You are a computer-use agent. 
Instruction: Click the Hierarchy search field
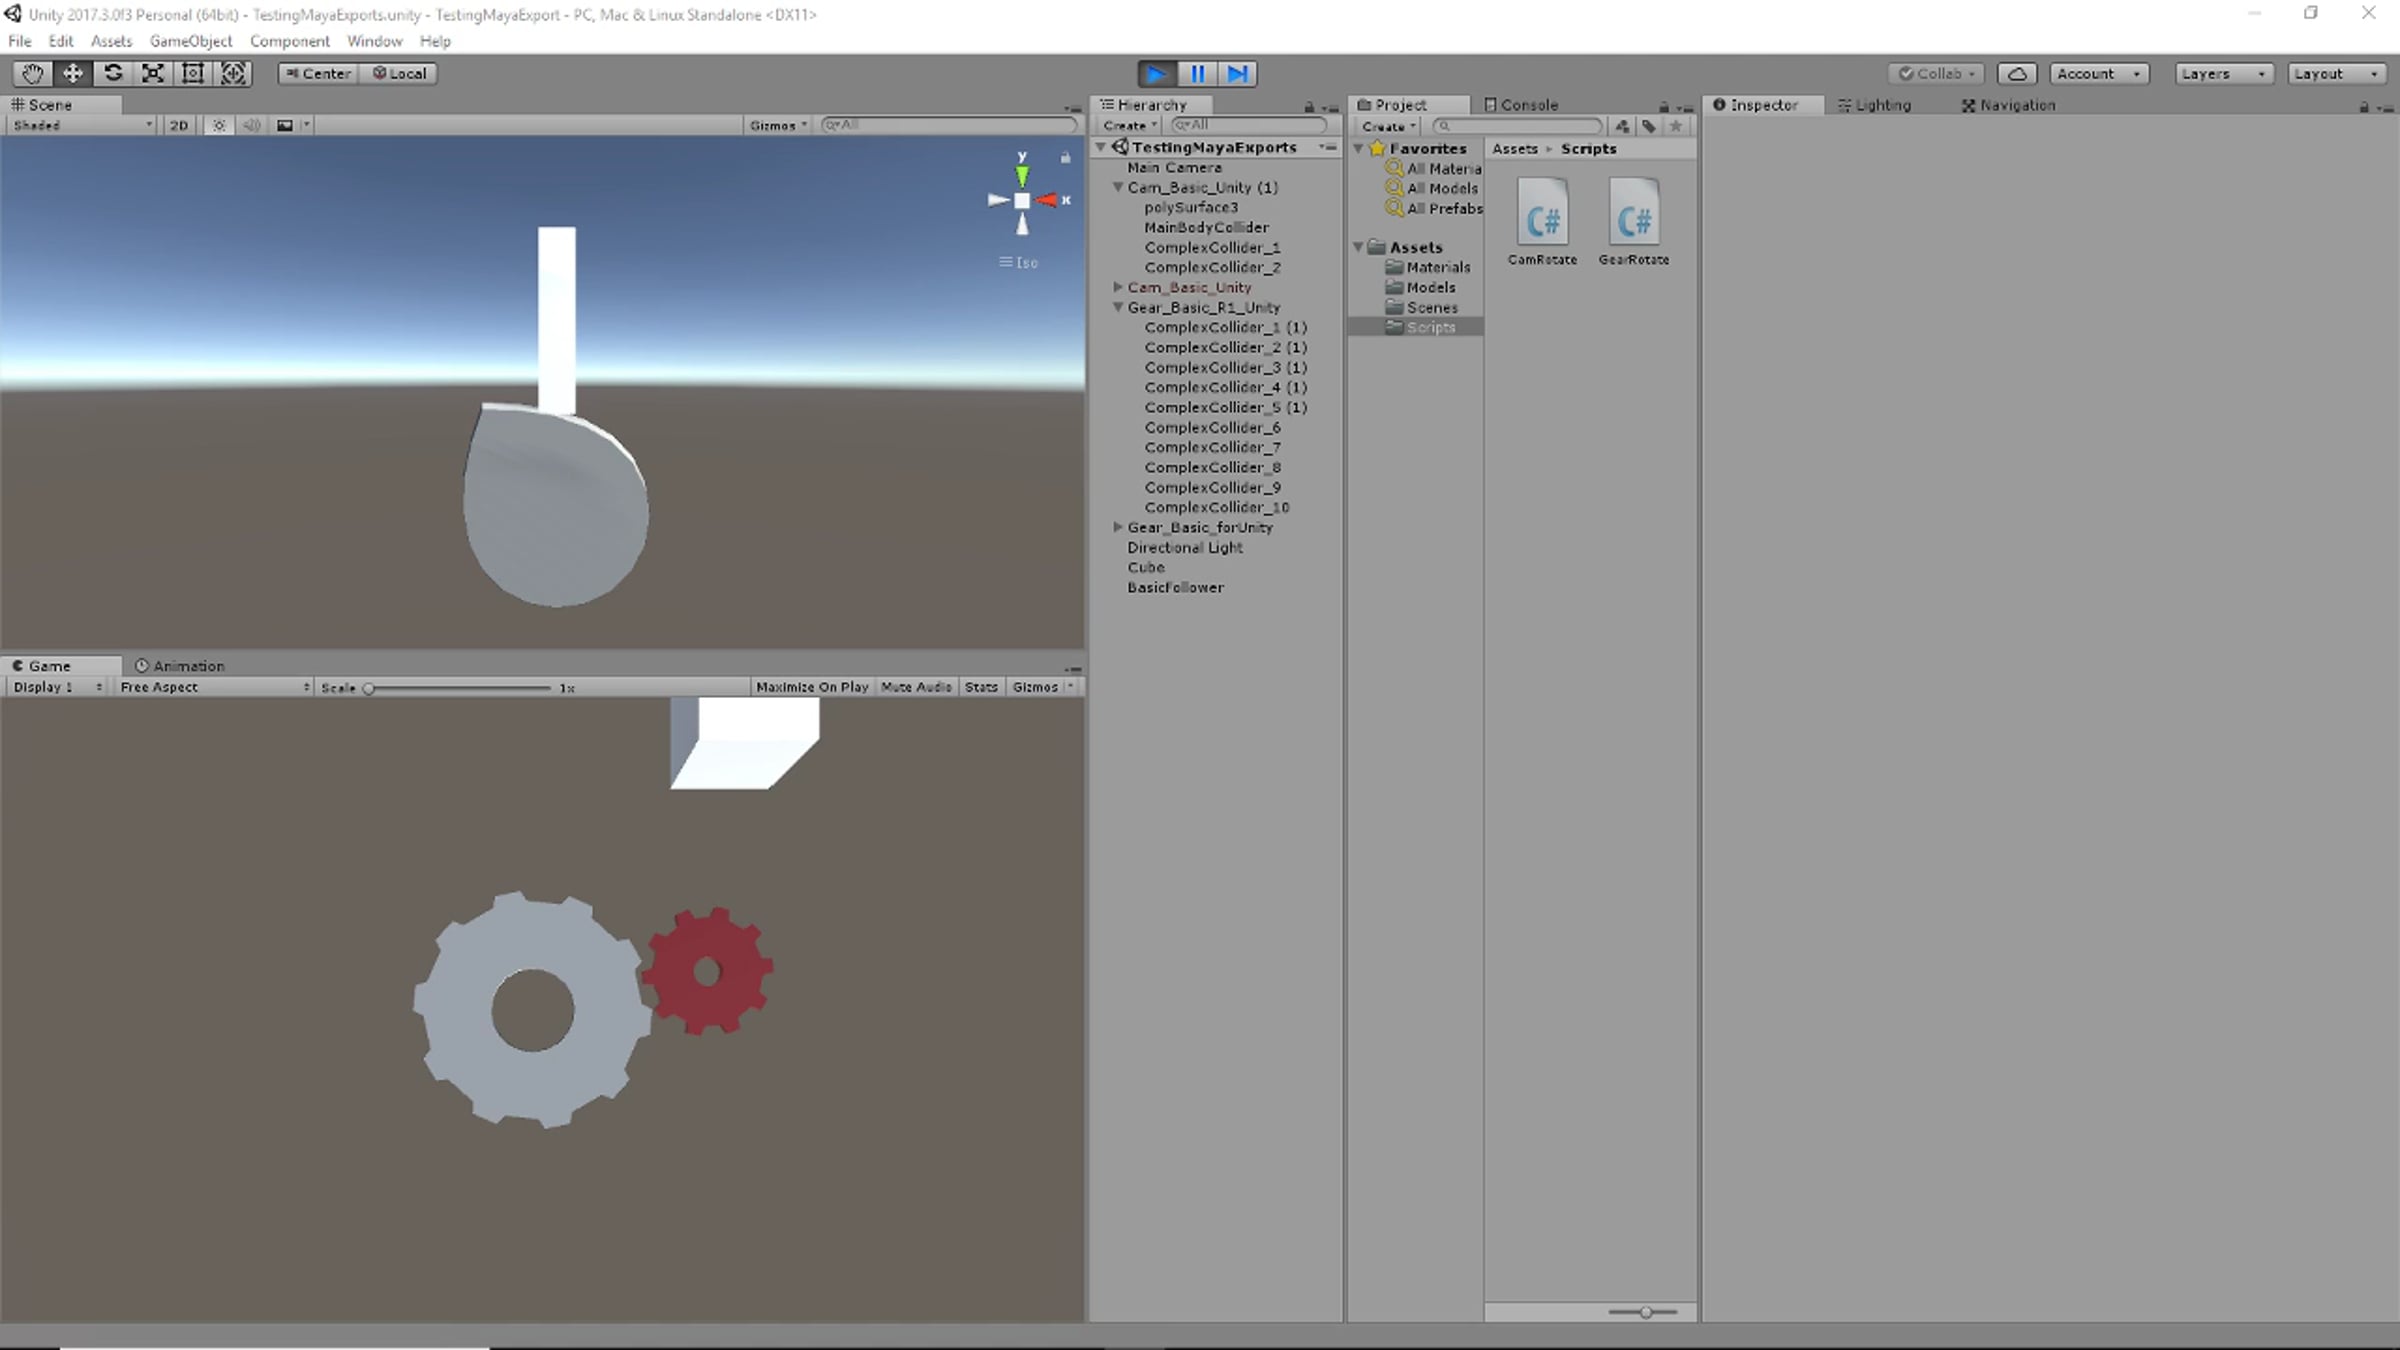pyautogui.click(x=1250, y=125)
